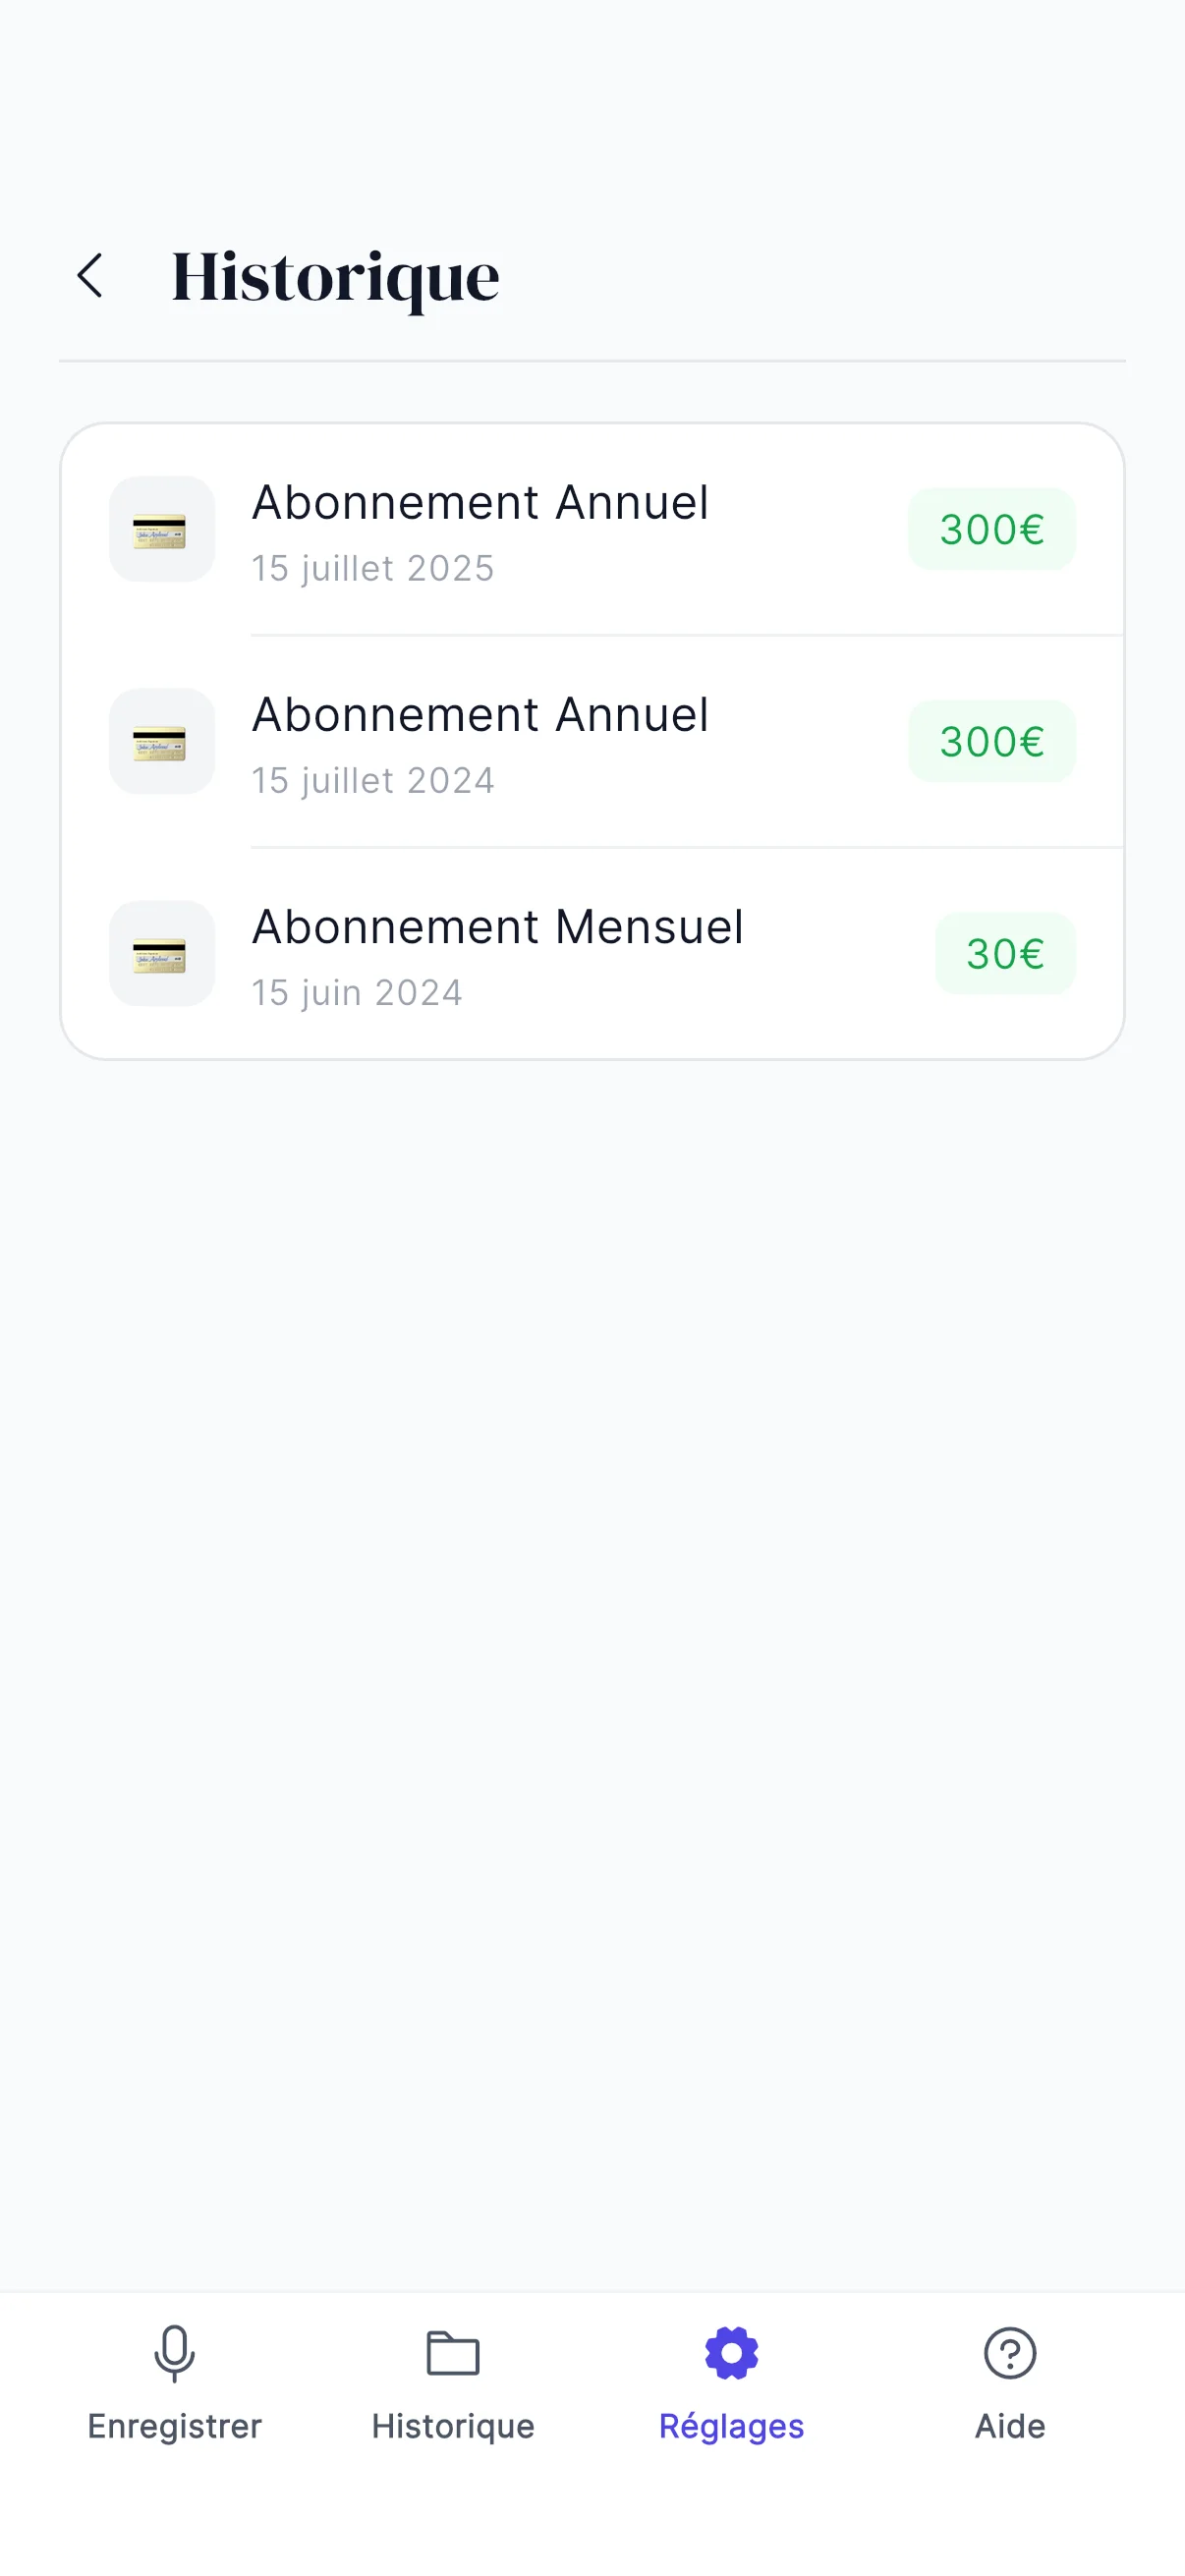Screen dimensions: 1185x2576
Task: Select the Réglages tab label
Action: 731,2426
